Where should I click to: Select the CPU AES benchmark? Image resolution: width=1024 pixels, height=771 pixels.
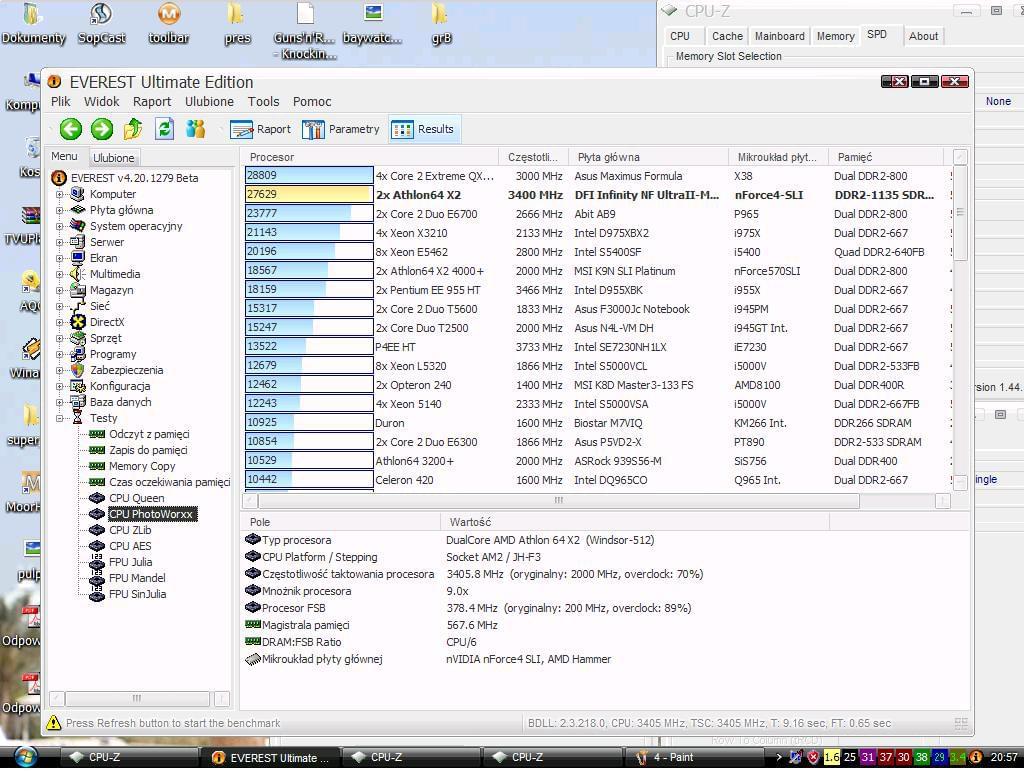coord(130,546)
